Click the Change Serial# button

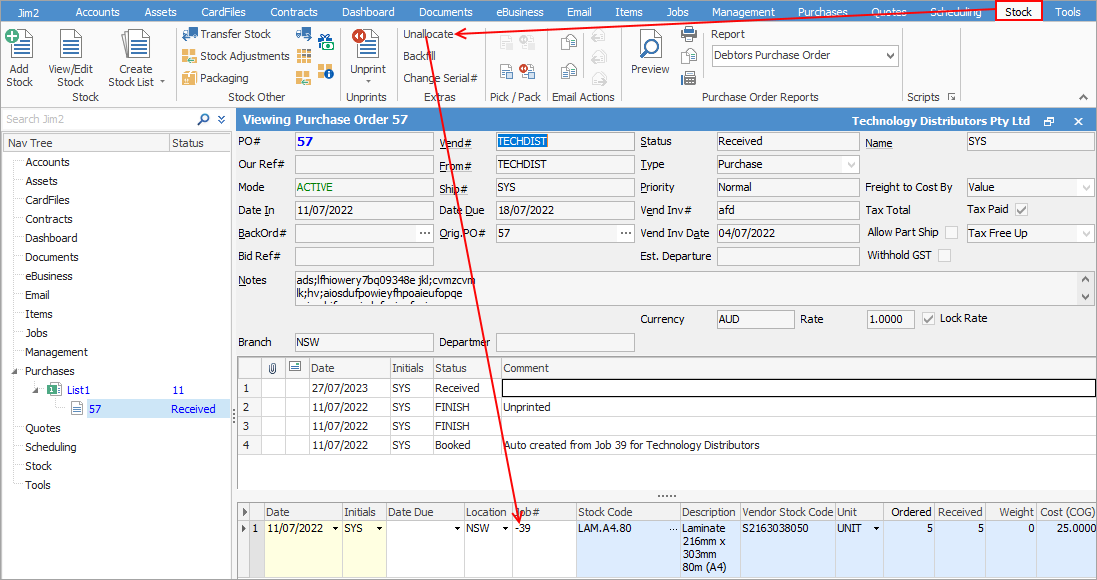click(440, 78)
